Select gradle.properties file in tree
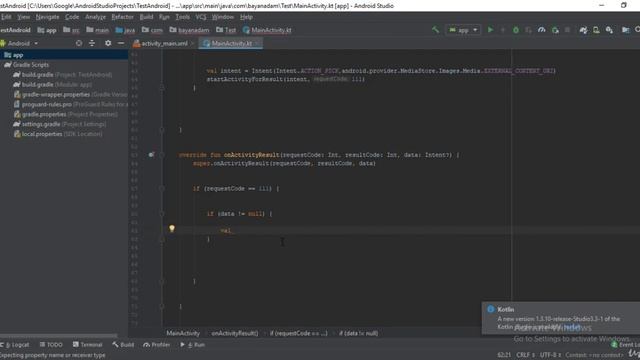The height and width of the screenshot is (360, 640). coord(66,114)
